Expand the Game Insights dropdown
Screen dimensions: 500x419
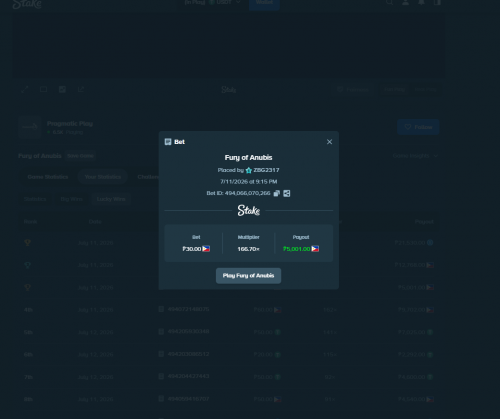tap(415, 156)
